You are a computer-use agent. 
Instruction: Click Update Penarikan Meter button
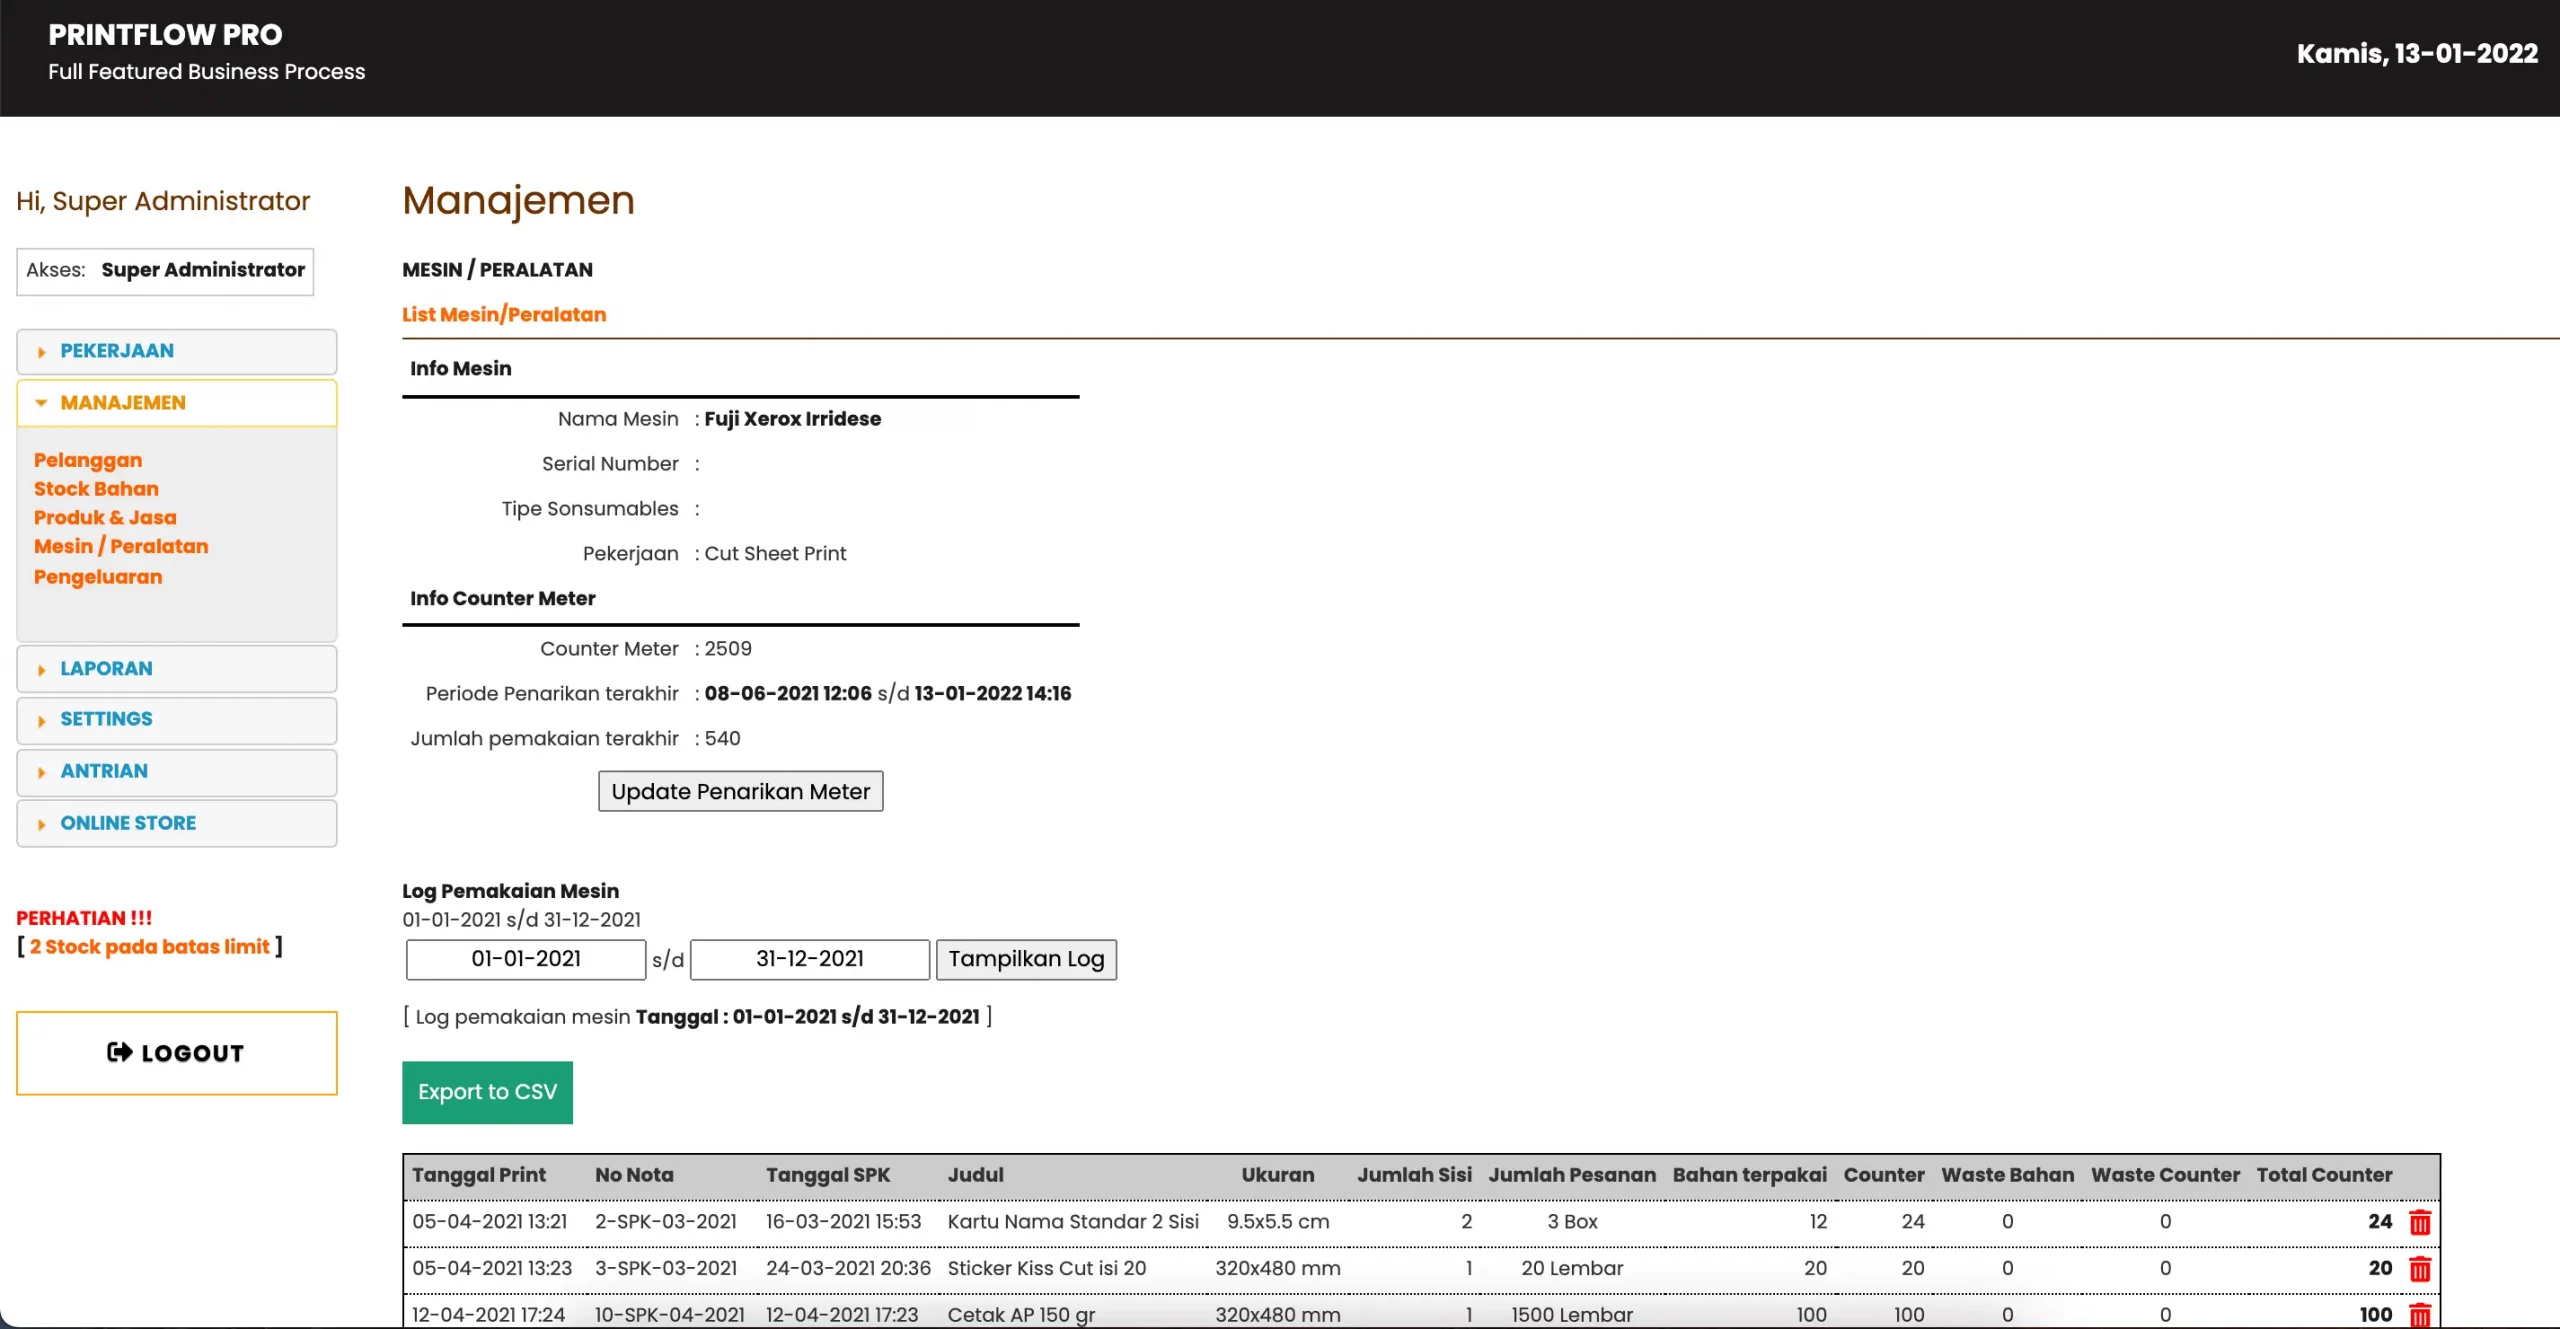[x=740, y=792]
